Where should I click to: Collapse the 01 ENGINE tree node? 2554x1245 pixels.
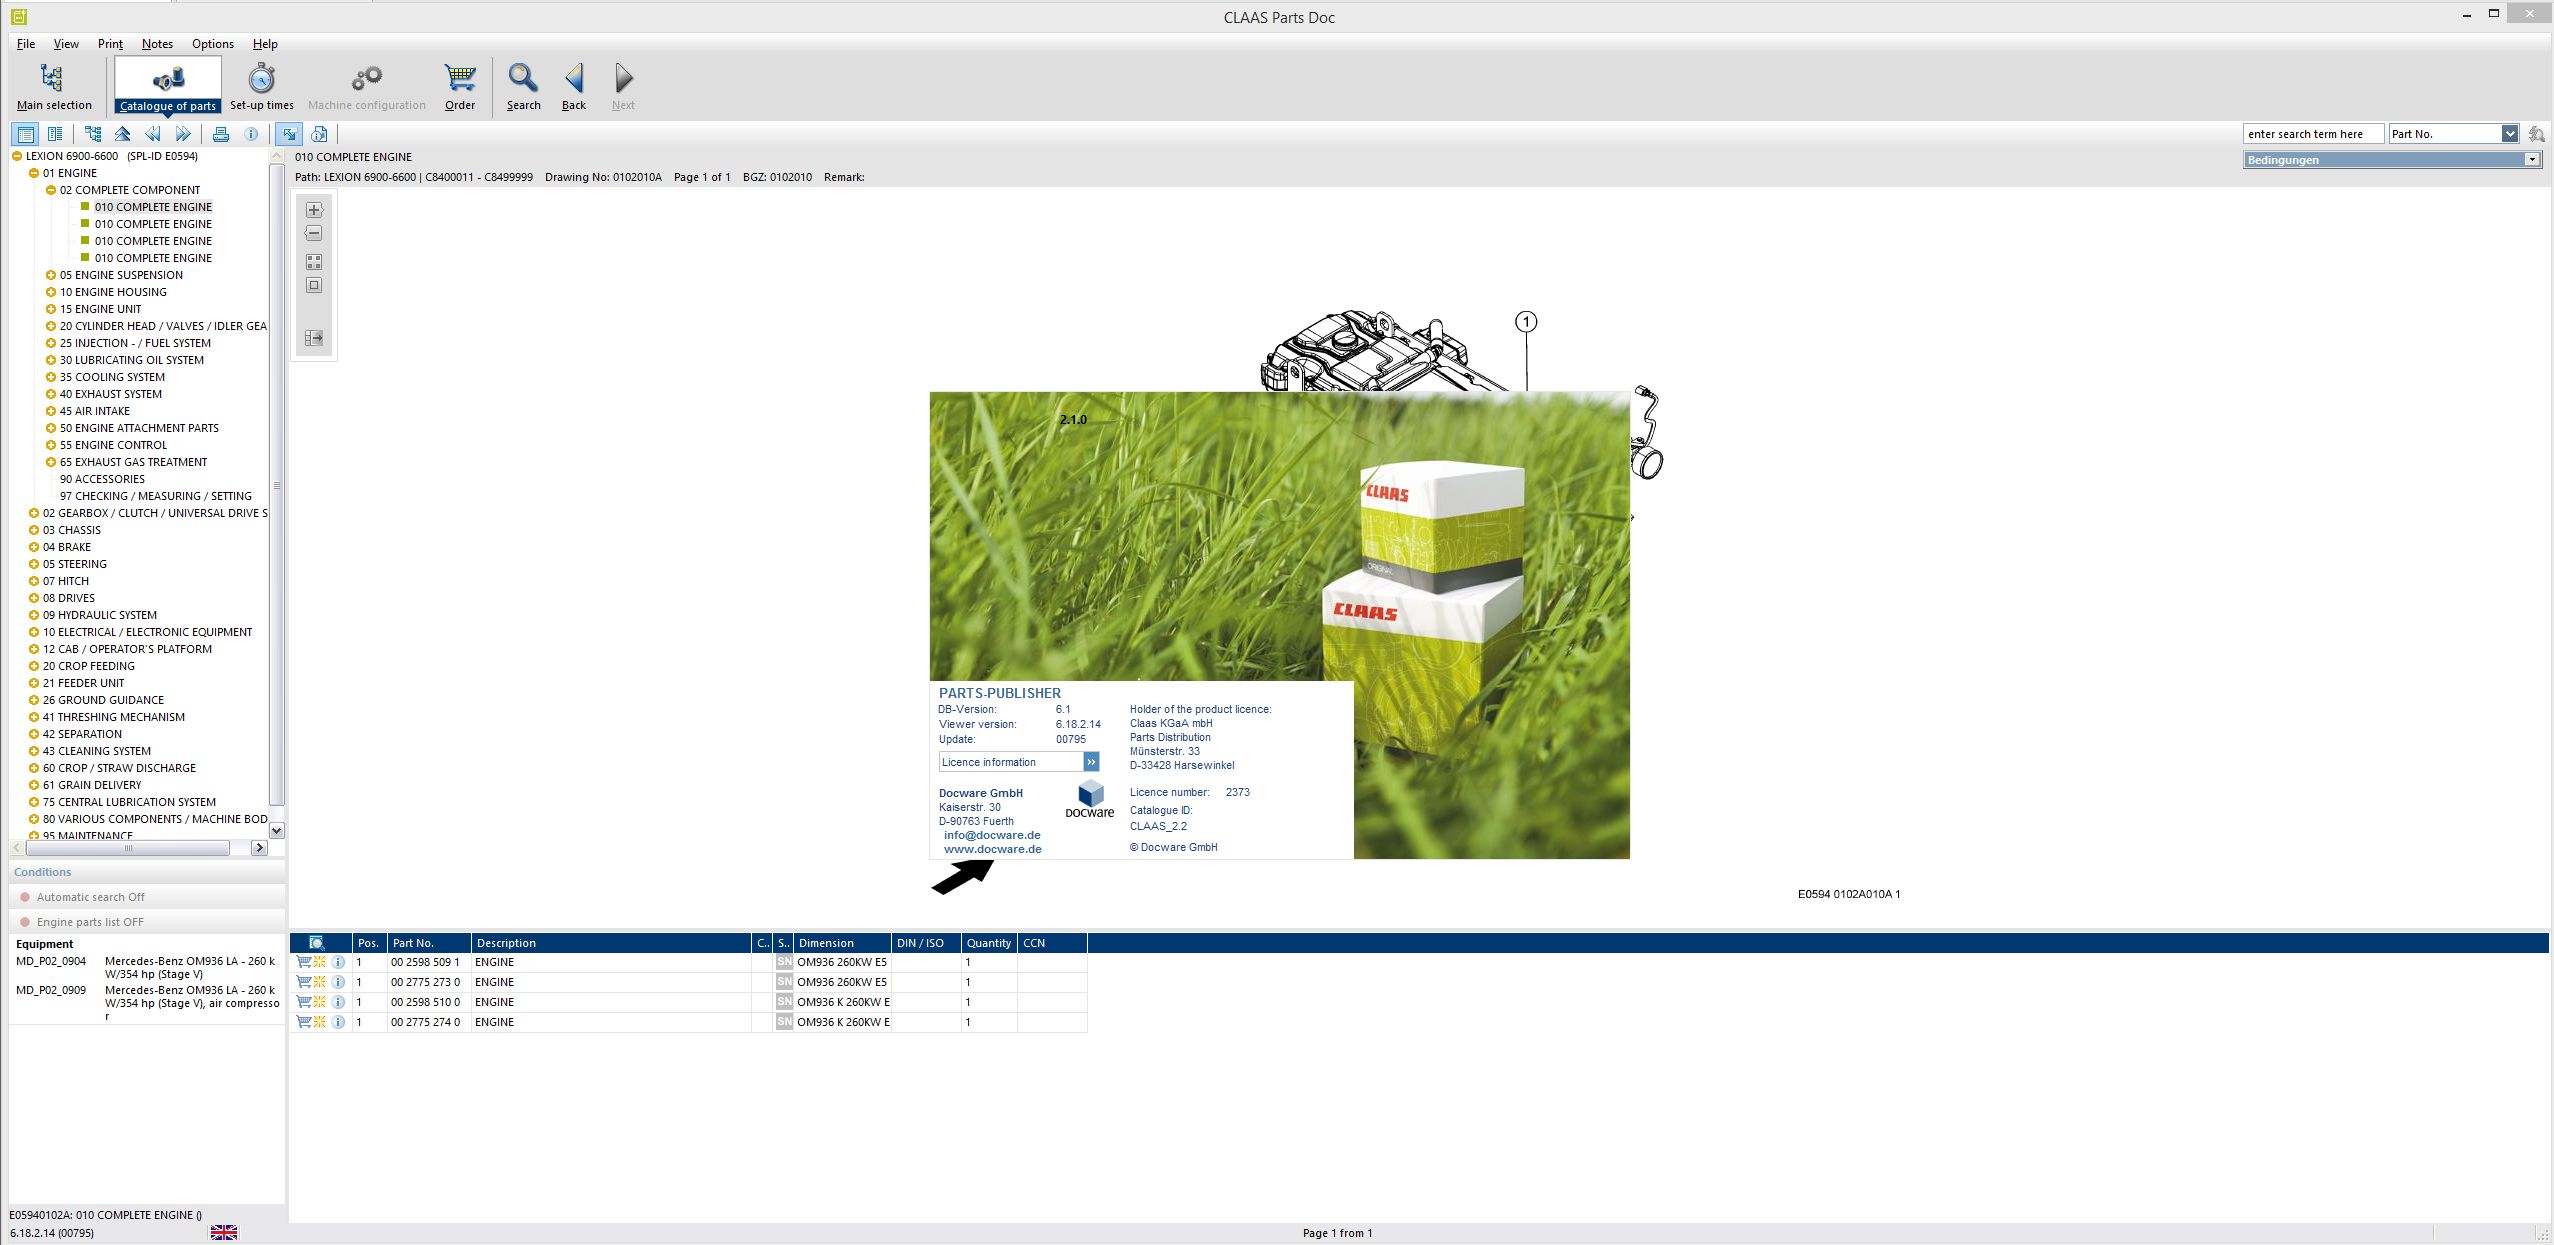[34, 173]
